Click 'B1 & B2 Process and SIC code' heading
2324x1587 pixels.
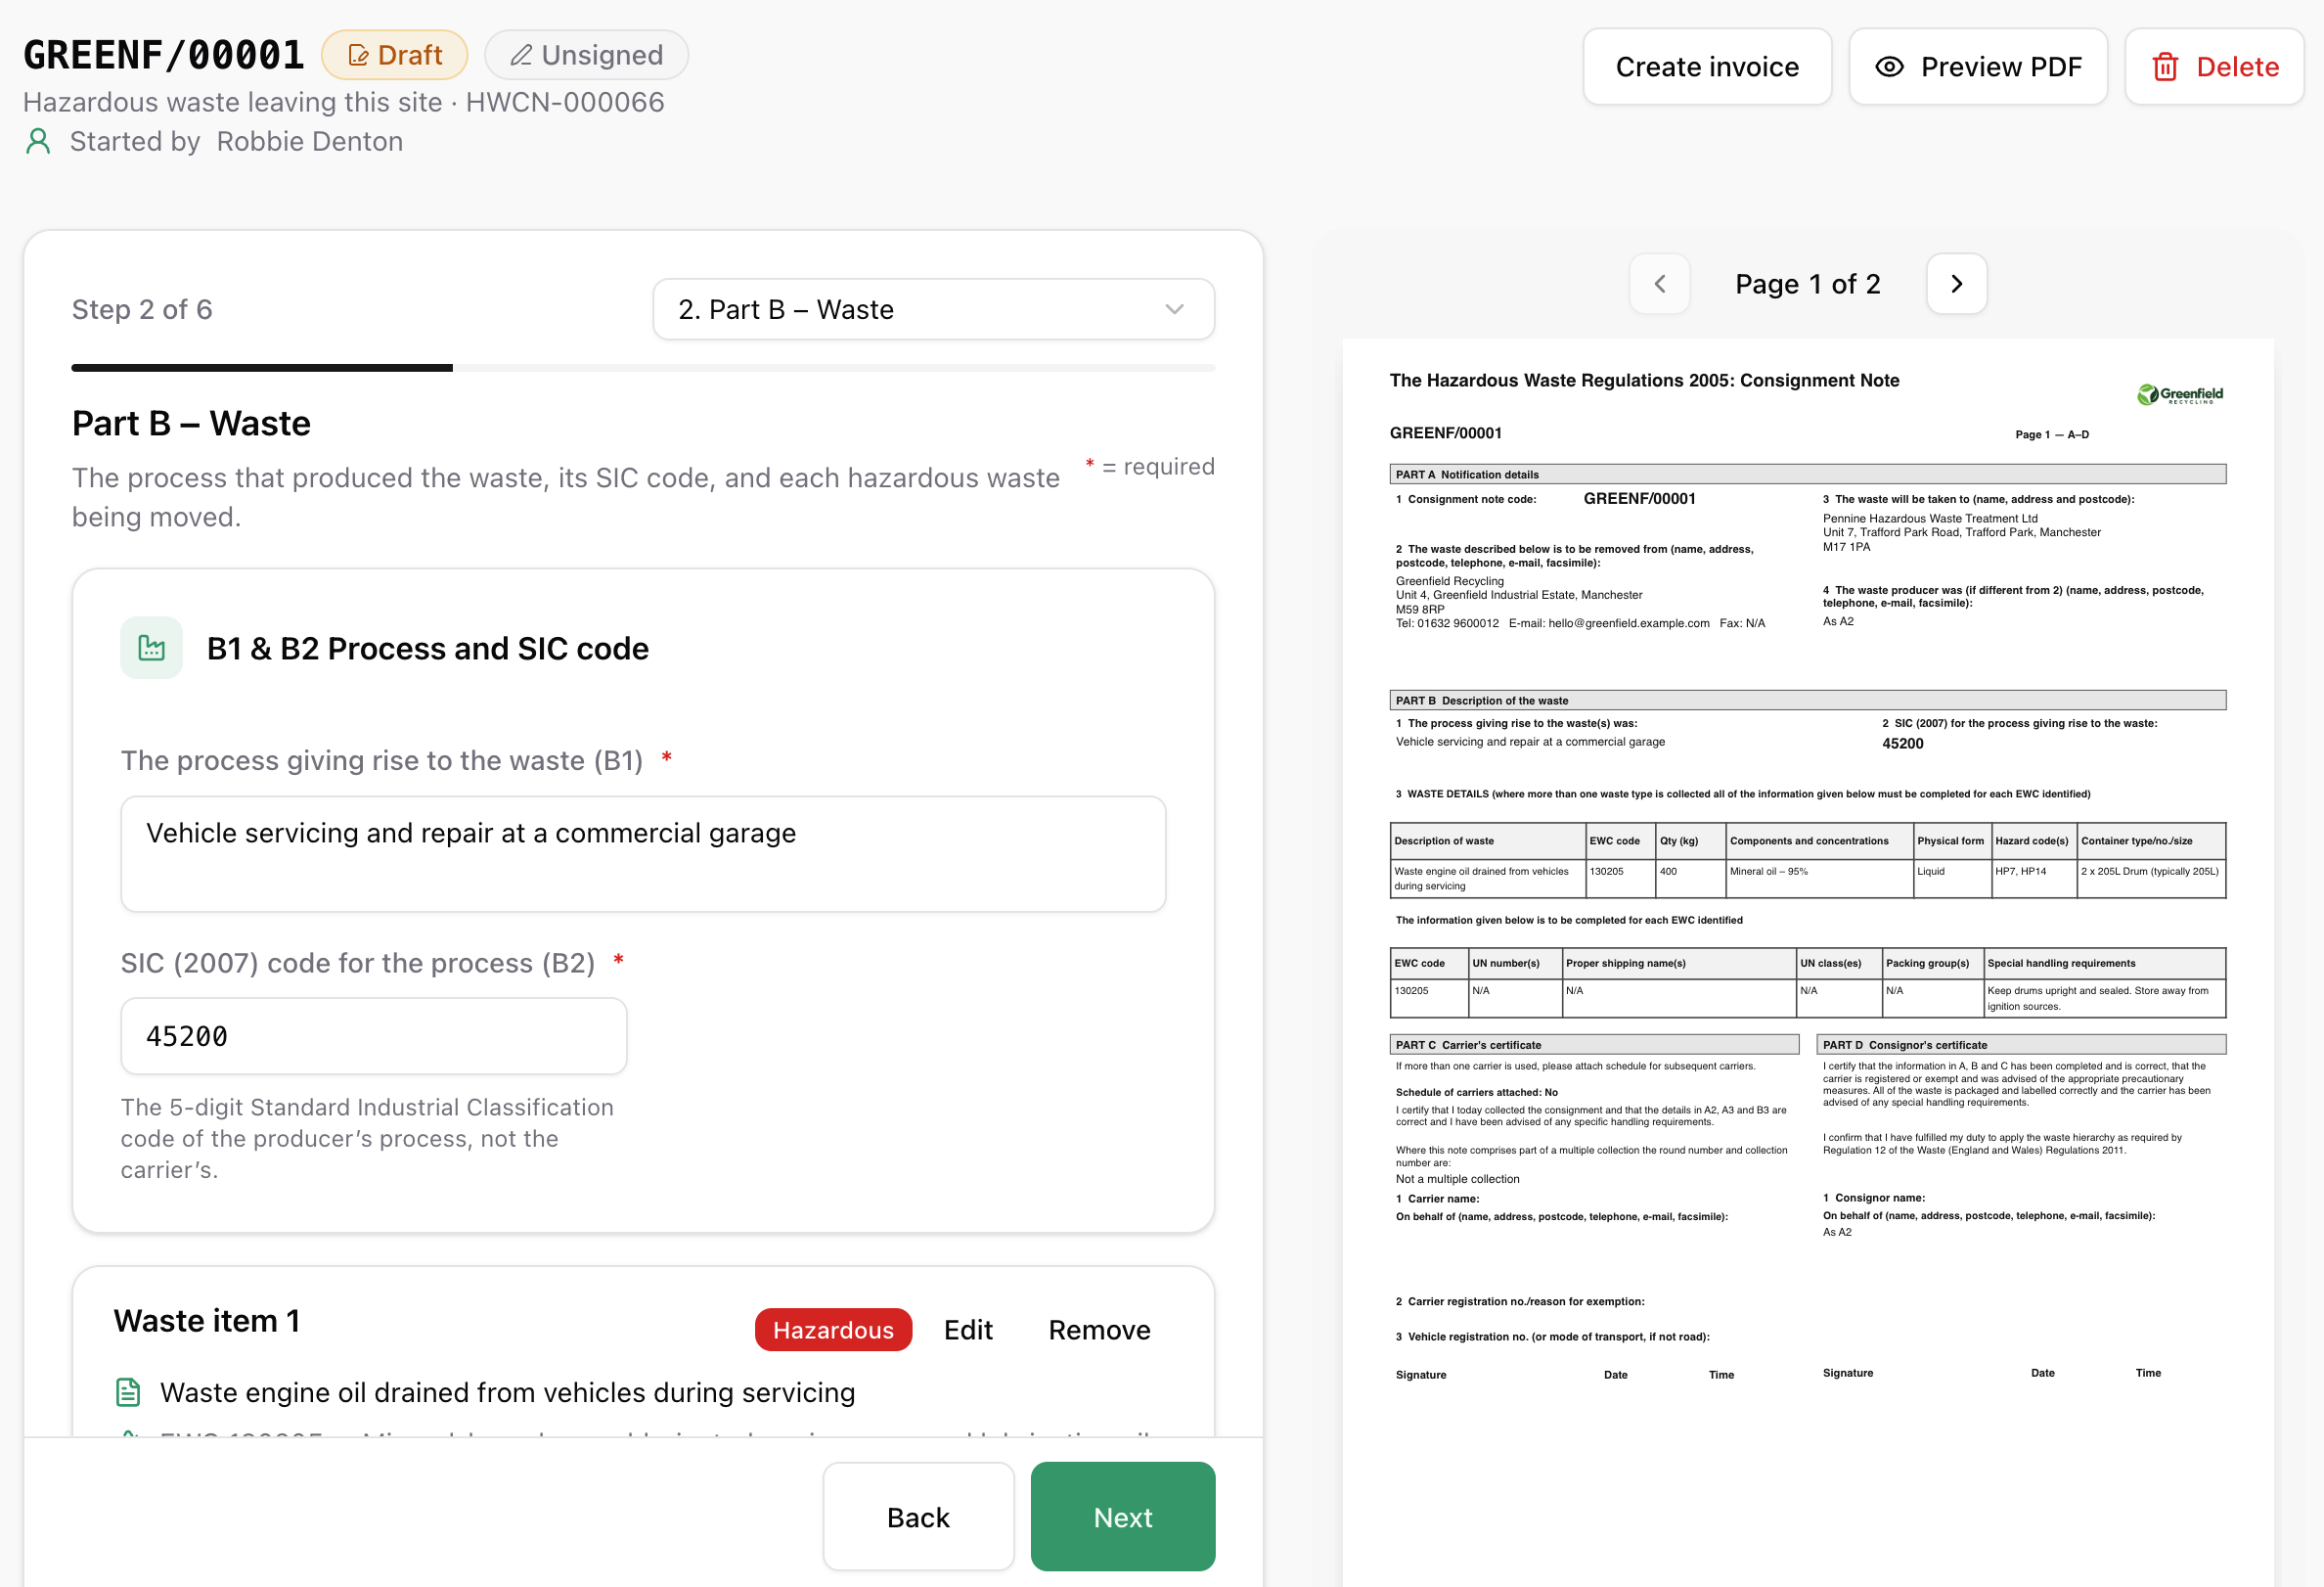(428, 649)
